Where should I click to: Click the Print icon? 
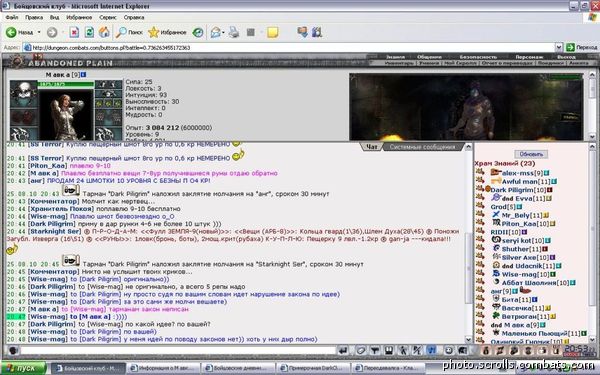click(234, 33)
